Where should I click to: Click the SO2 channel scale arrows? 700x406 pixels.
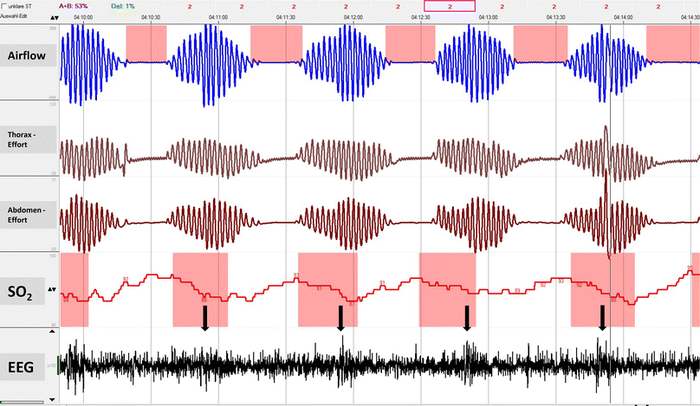(x=54, y=291)
